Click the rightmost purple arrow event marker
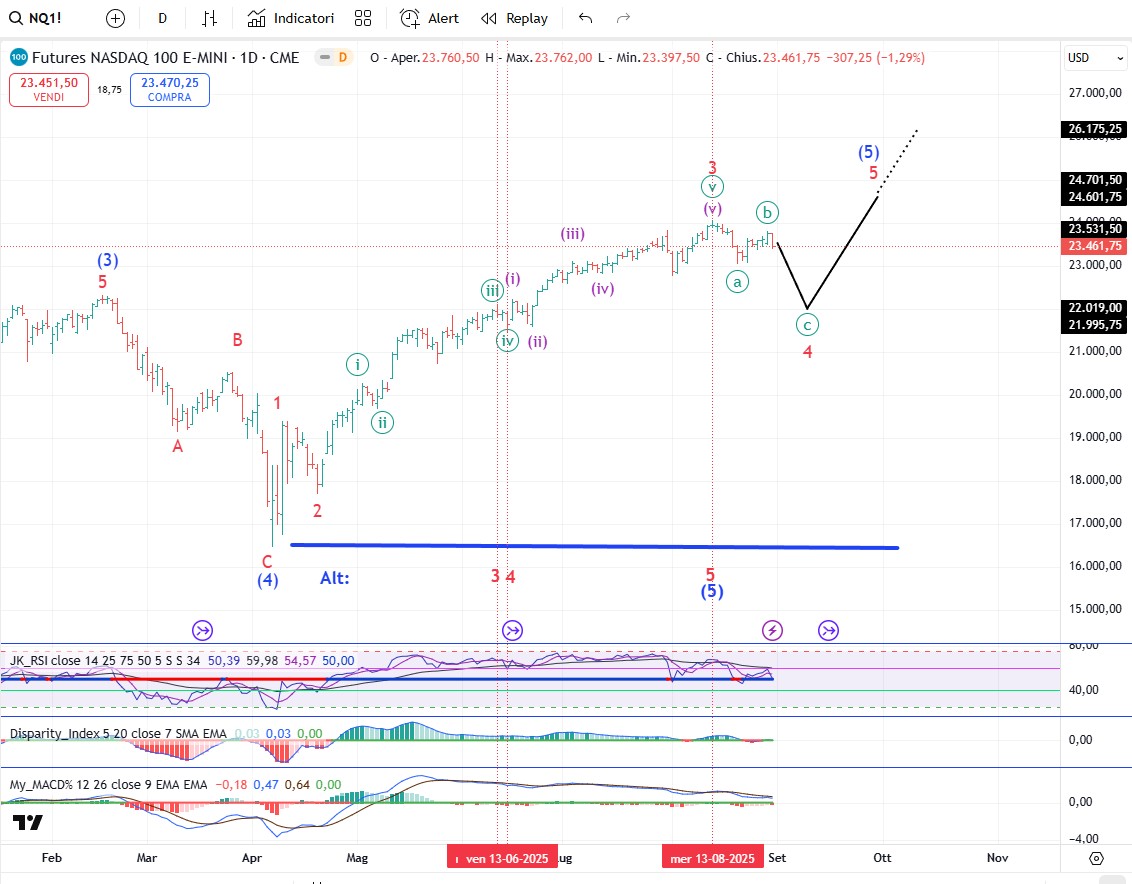This screenshot has width=1132, height=884. coord(828,630)
